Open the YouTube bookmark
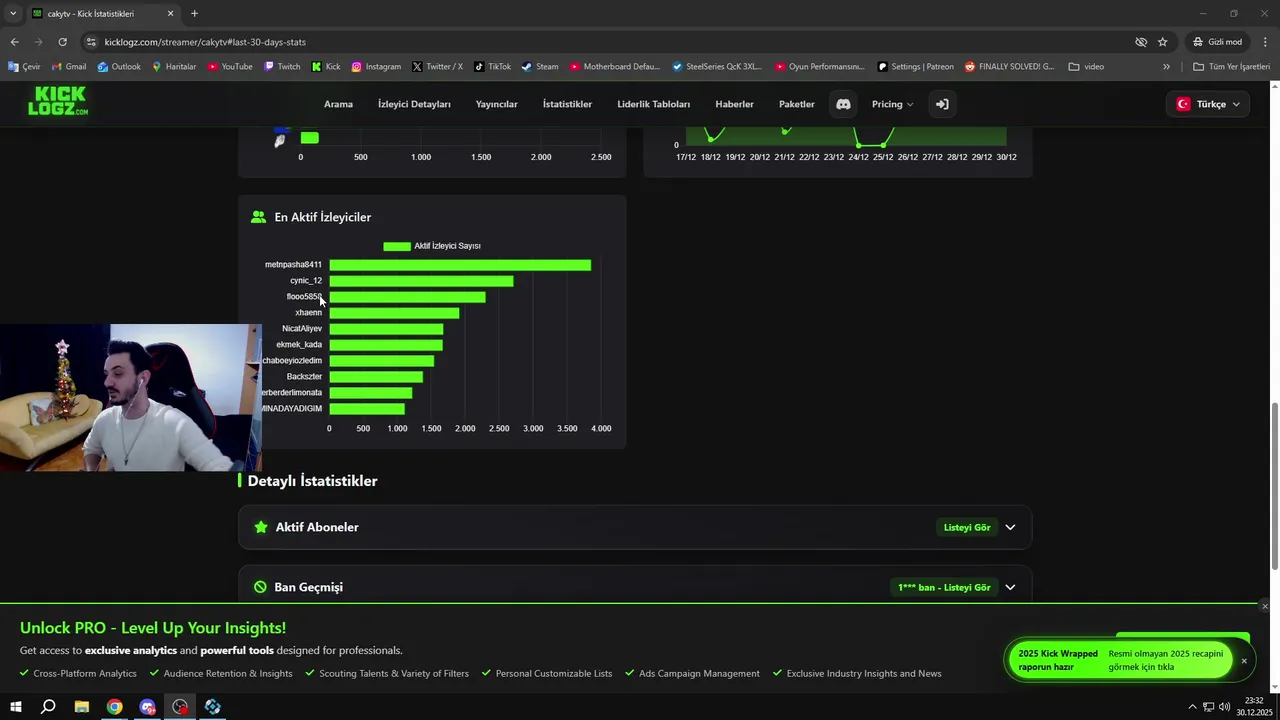 tap(229, 67)
